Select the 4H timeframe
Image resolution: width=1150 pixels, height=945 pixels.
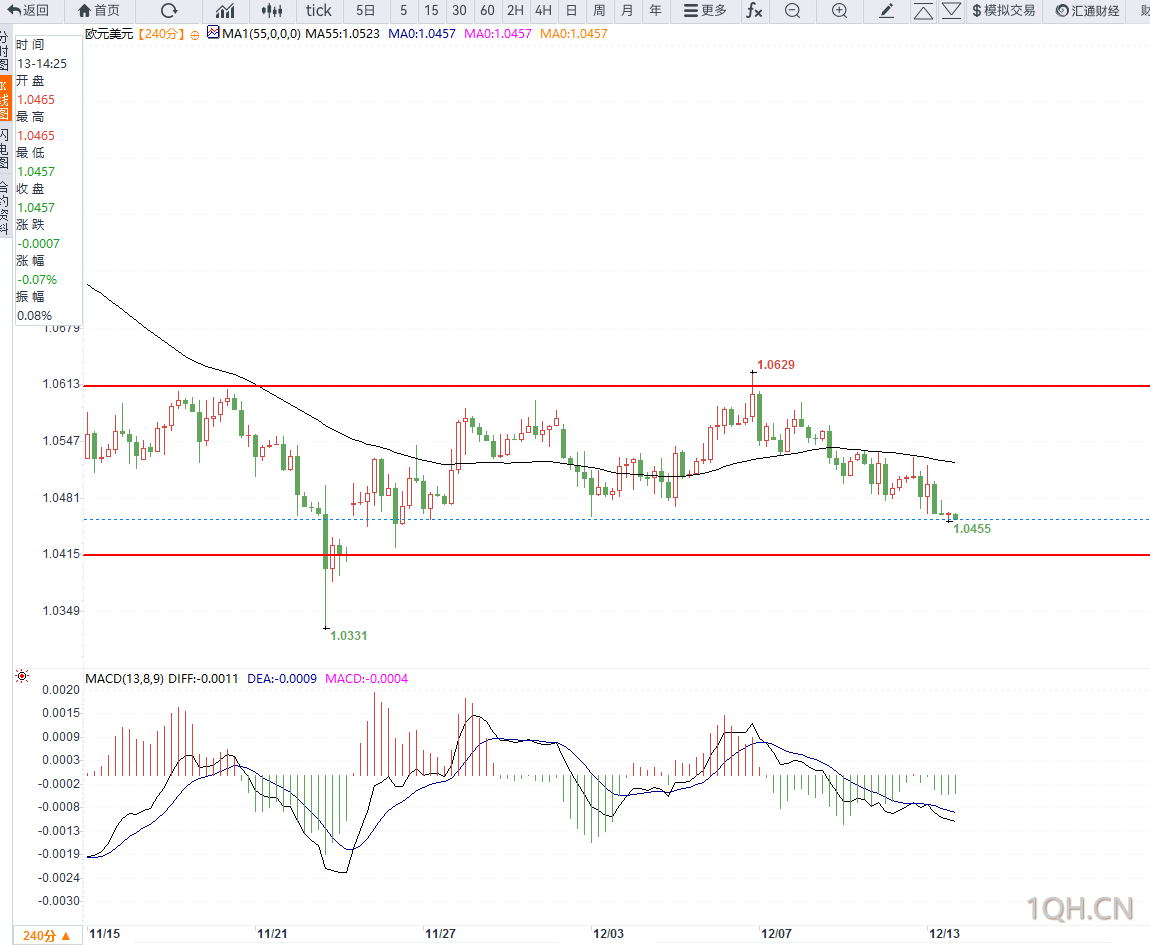pyautogui.click(x=543, y=11)
